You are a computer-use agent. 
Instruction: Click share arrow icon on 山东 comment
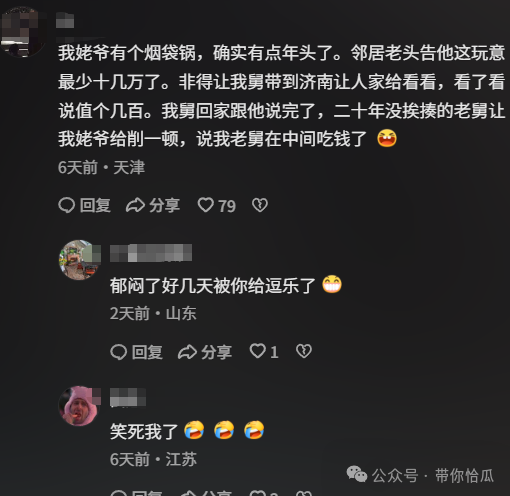point(187,352)
